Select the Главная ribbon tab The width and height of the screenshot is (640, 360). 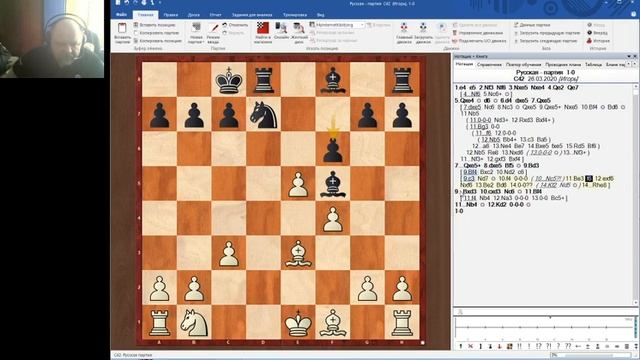[x=145, y=15]
